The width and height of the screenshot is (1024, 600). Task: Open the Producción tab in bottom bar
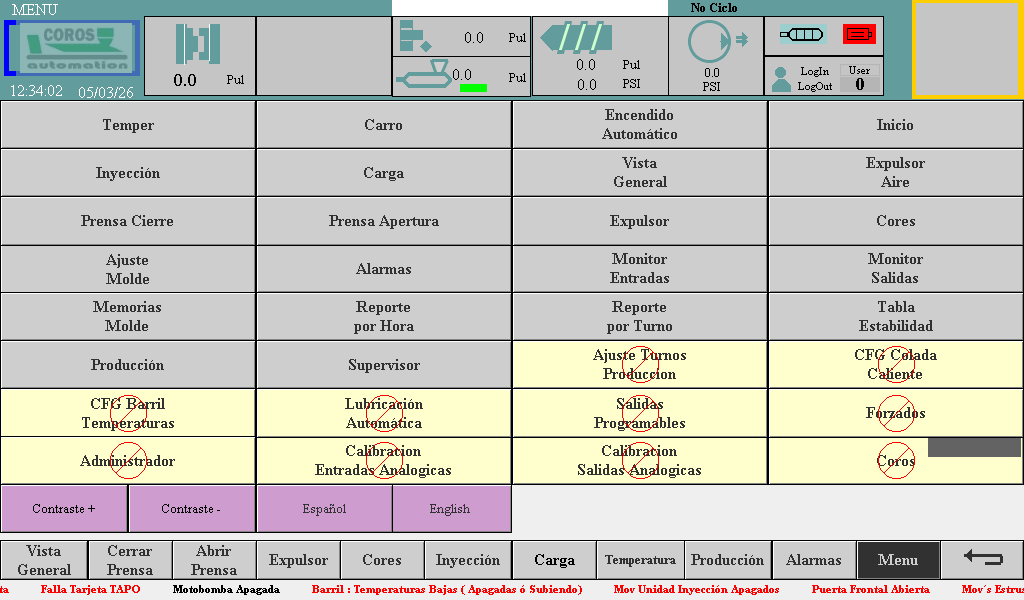point(727,560)
